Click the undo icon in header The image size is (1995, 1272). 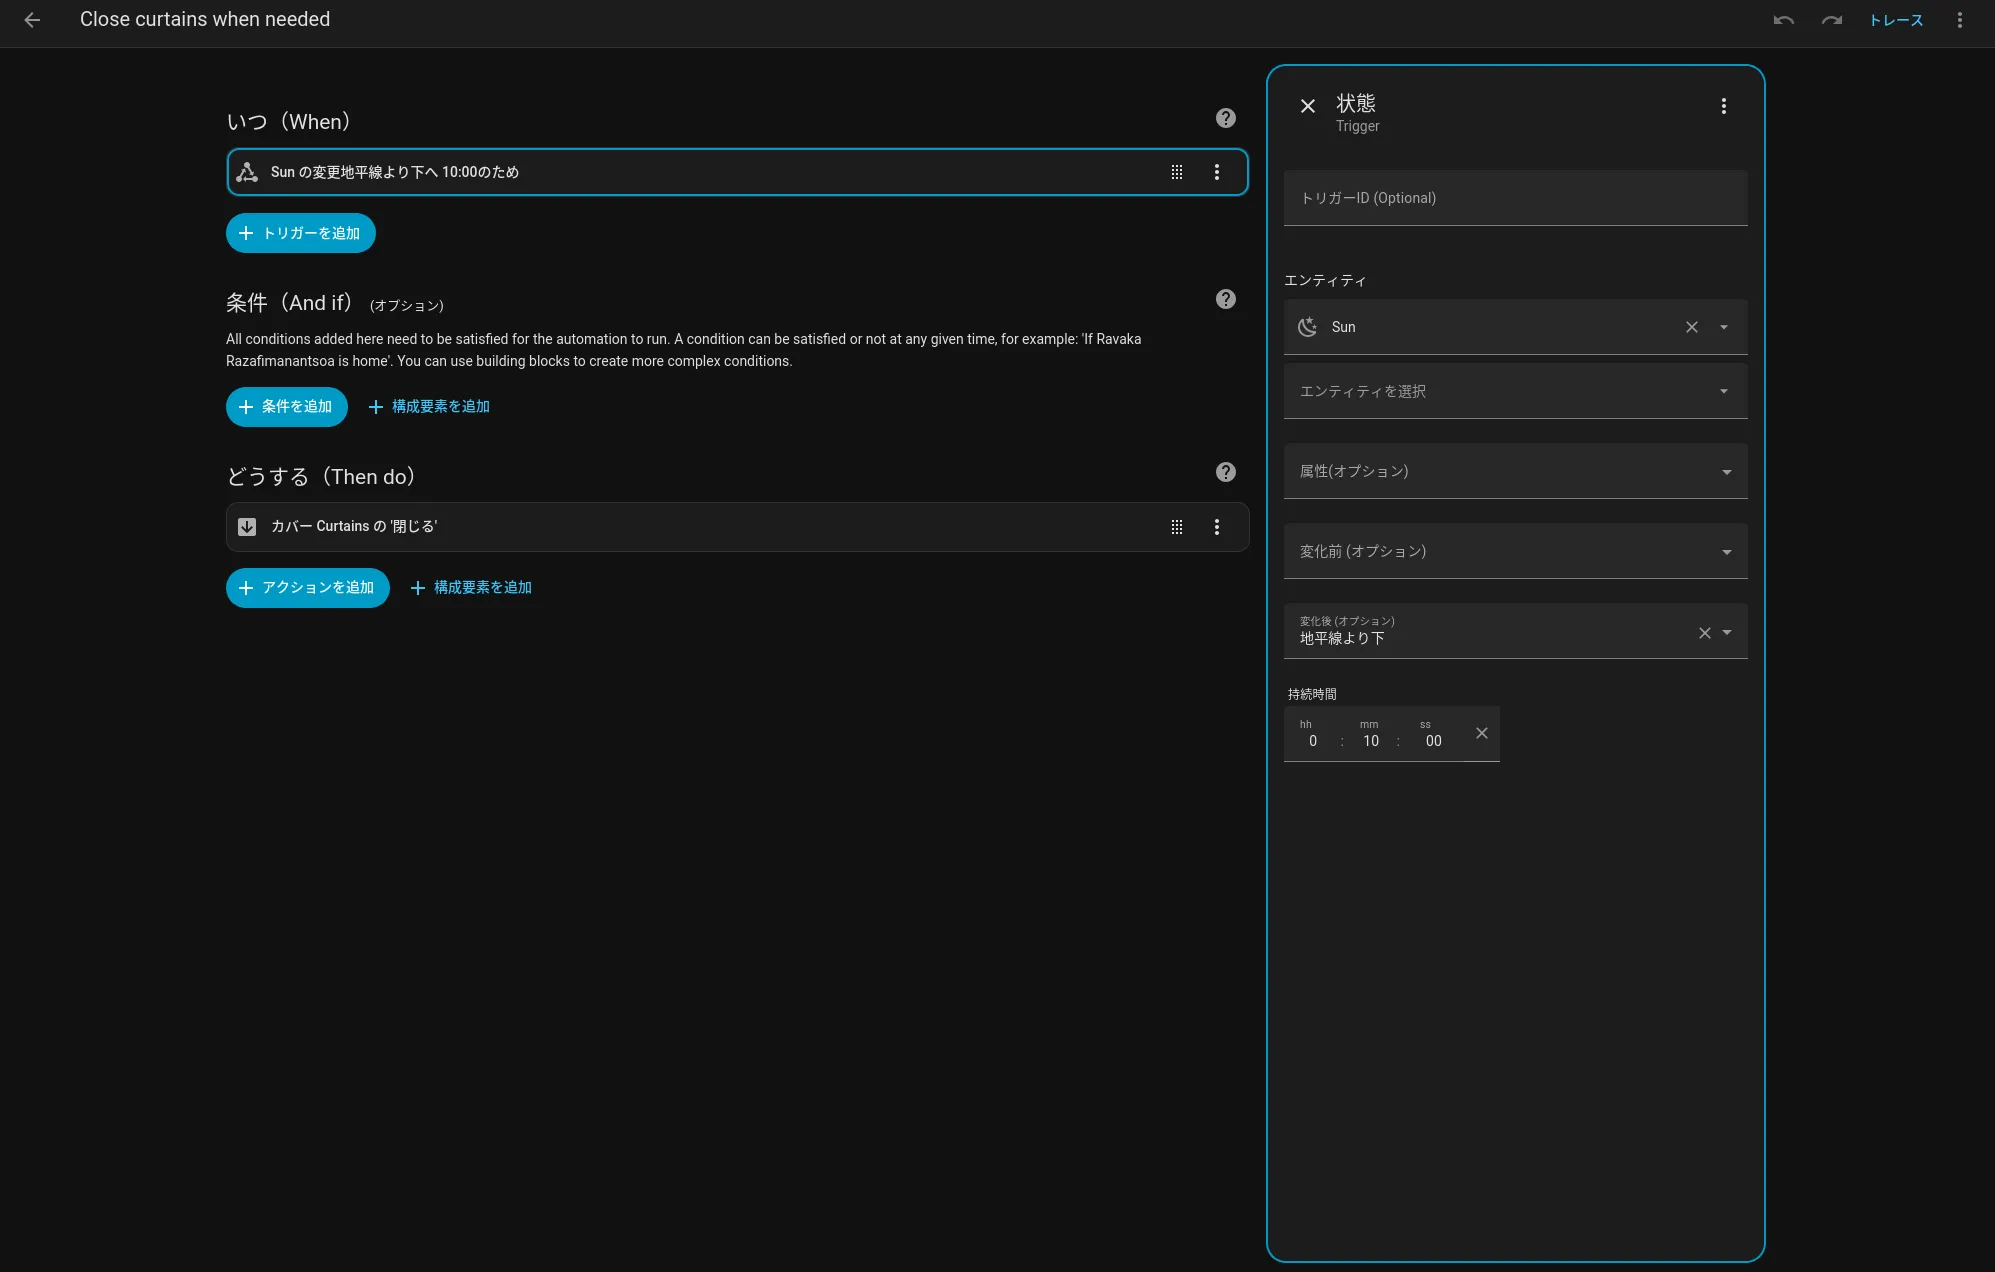(x=1783, y=20)
